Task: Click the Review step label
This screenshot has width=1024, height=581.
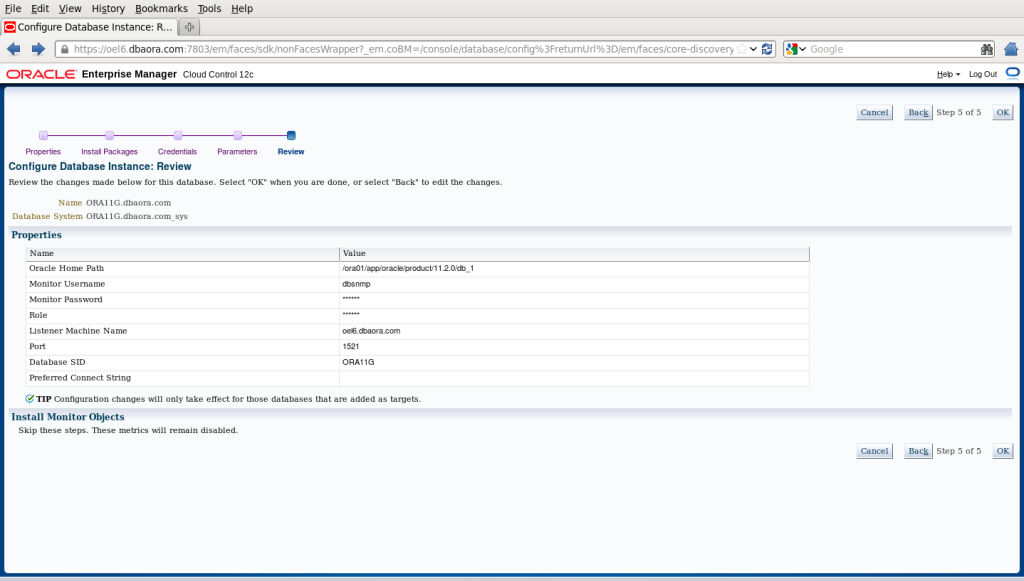Action: 291,151
